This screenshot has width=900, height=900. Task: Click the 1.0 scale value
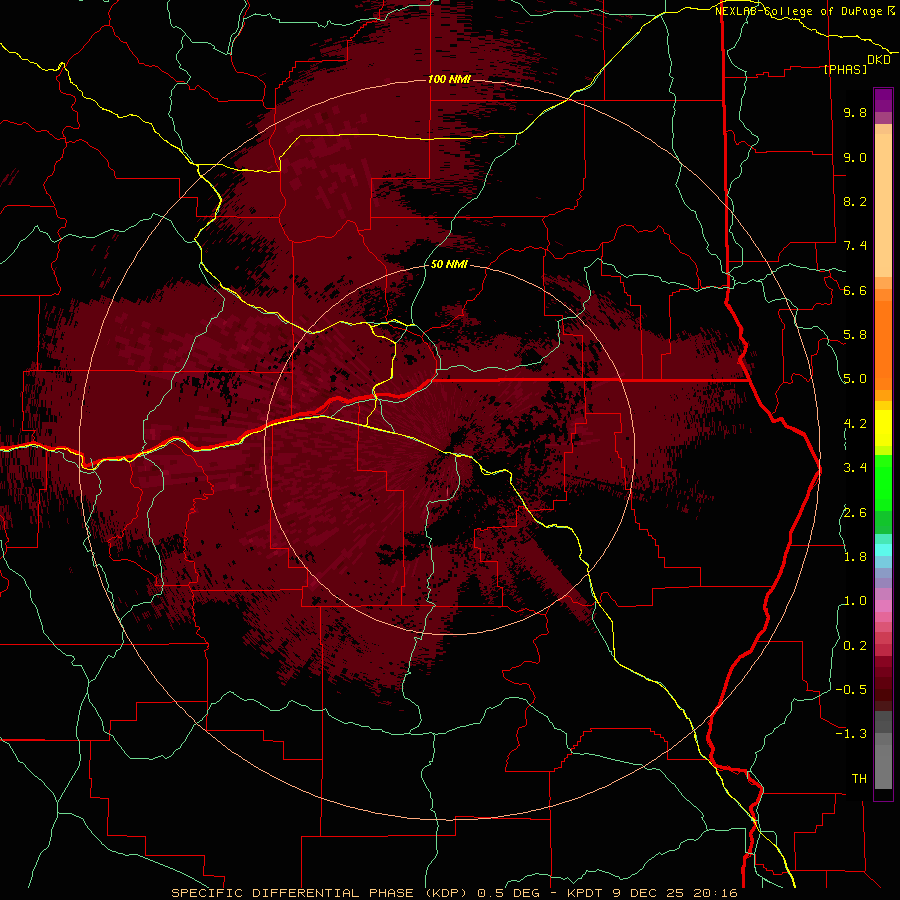pyautogui.click(x=855, y=601)
